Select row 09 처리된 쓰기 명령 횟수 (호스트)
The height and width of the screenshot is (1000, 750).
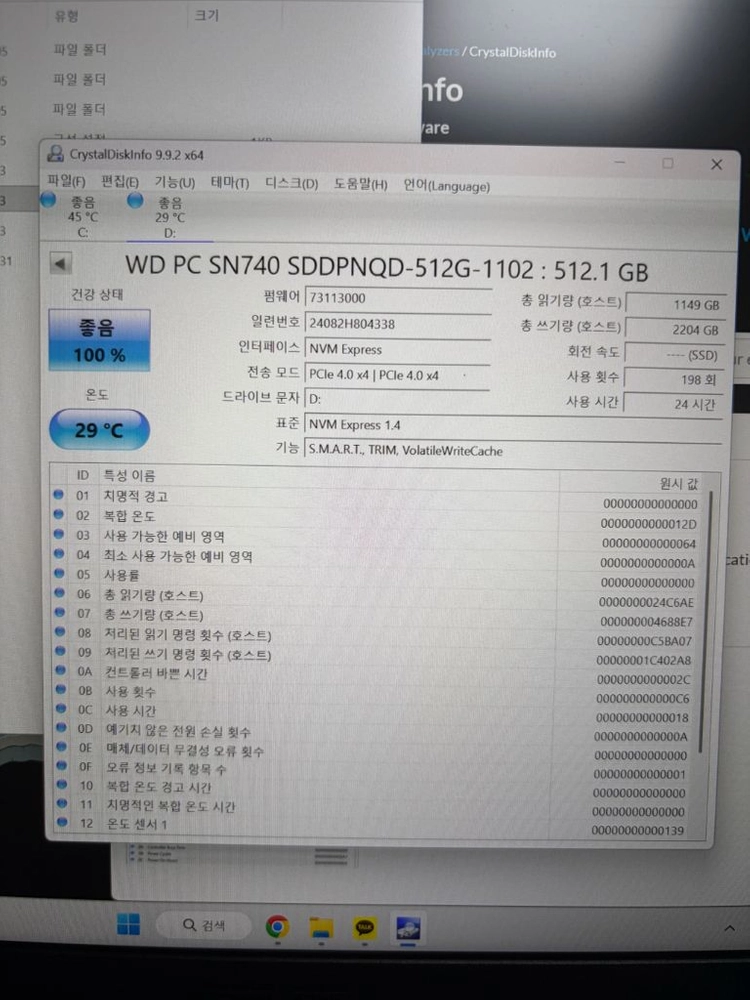[x=378, y=656]
